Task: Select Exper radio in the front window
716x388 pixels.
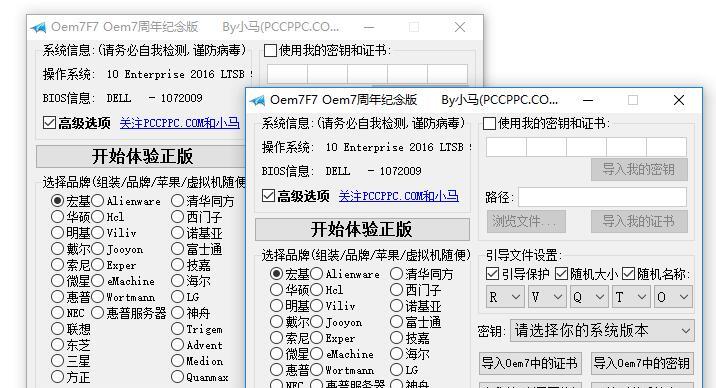Action: pos(316,338)
